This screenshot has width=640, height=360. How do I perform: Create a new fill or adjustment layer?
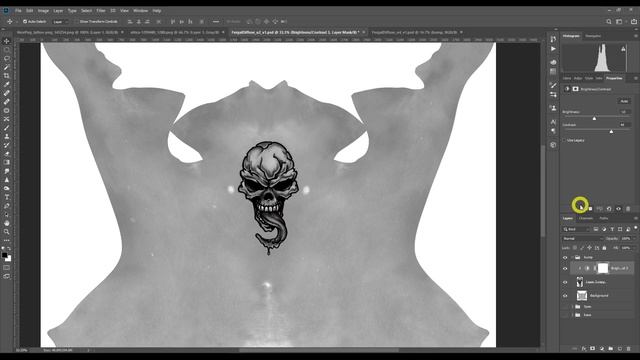tap(602, 349)
